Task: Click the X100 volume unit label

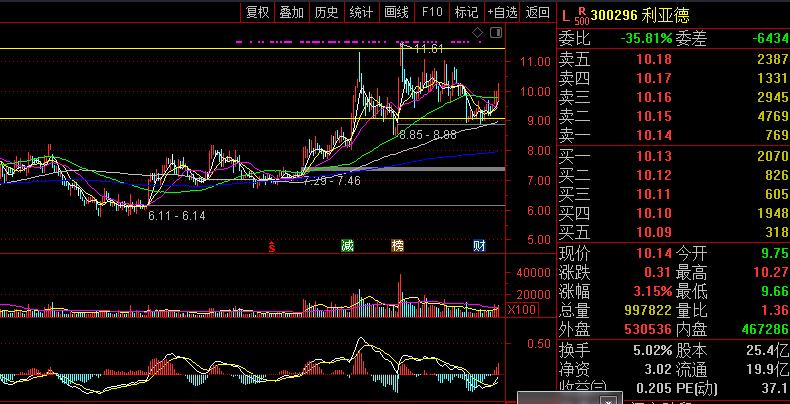Action: (x=522, y=310)
